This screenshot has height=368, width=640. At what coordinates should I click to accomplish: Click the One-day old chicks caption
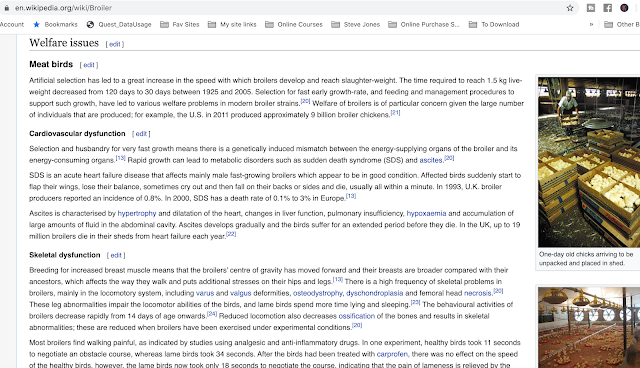[586, 259]
